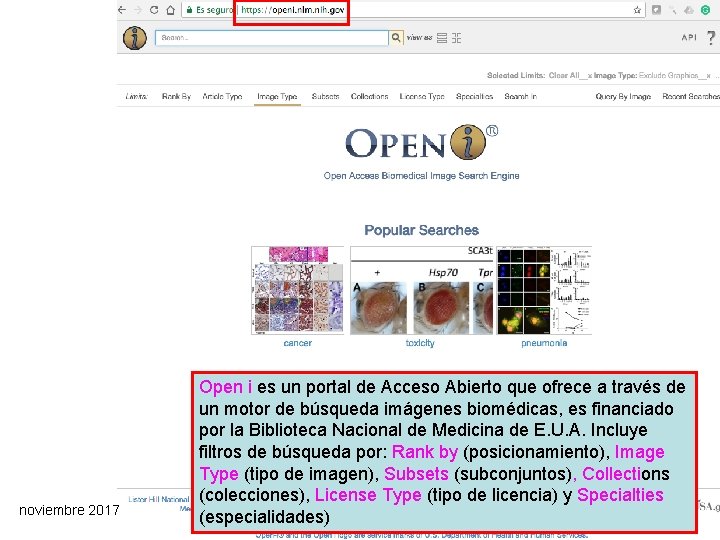Open the Search In filter

[x=520, y=96]
